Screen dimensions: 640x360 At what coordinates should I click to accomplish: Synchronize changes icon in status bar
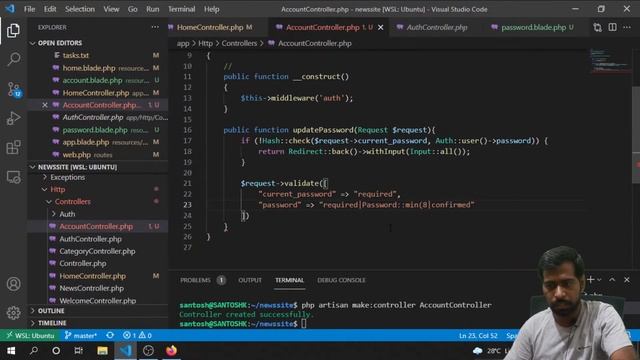(x=110, y=336)
